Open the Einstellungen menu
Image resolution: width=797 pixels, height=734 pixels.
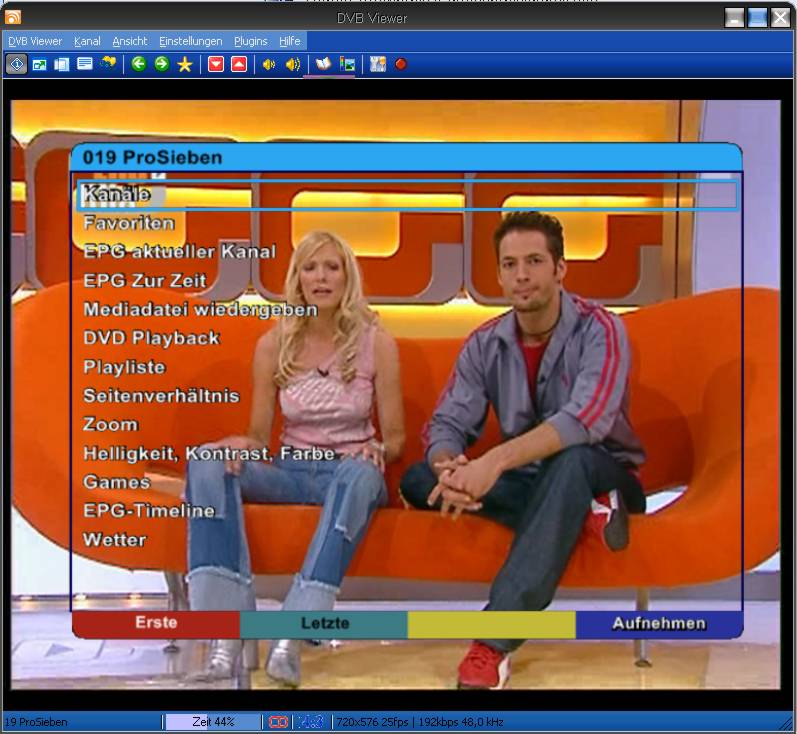191,41
